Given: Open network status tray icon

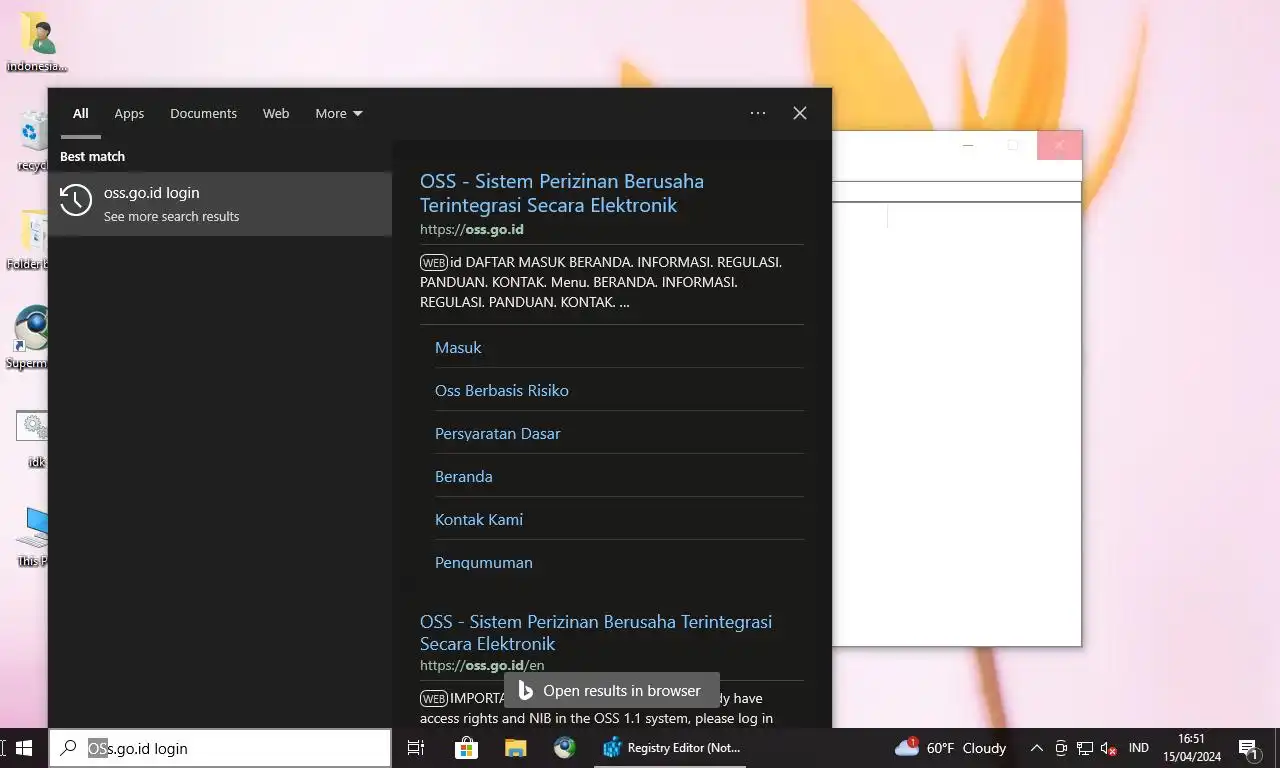Looking at the screenshot, I should point(1084,748).
